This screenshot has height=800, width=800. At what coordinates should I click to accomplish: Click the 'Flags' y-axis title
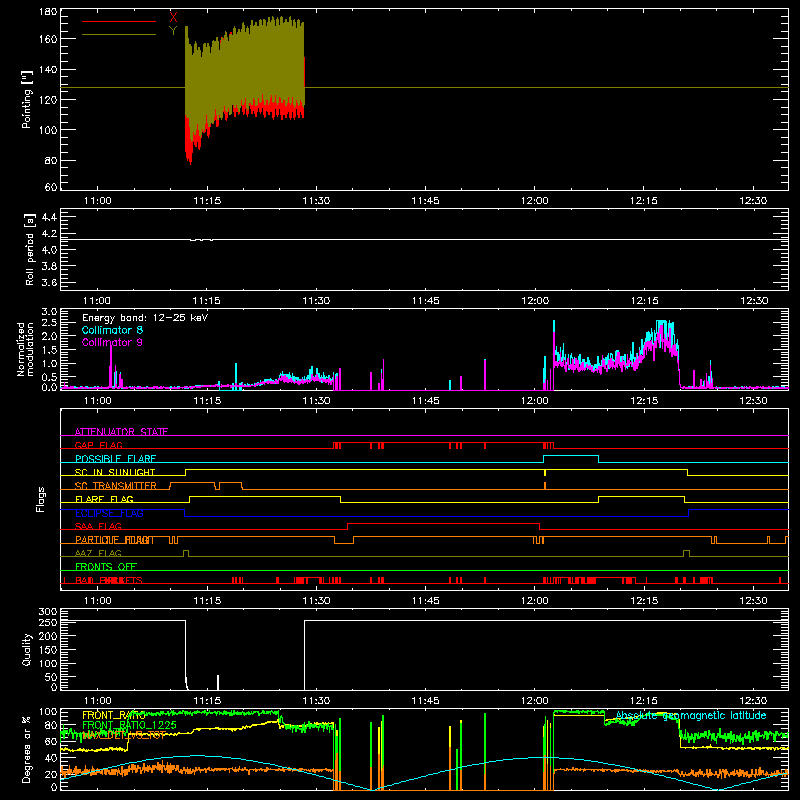[40, 499]
